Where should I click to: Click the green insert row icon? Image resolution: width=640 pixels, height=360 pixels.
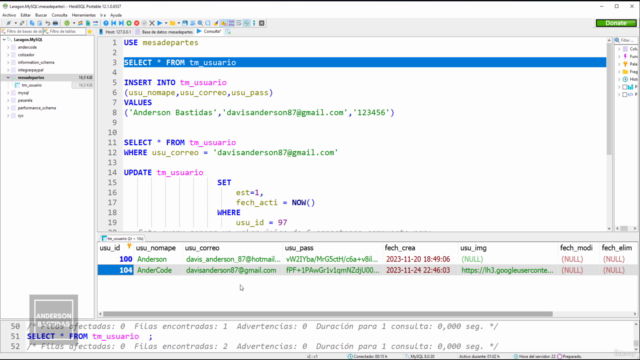click(129, 23)
